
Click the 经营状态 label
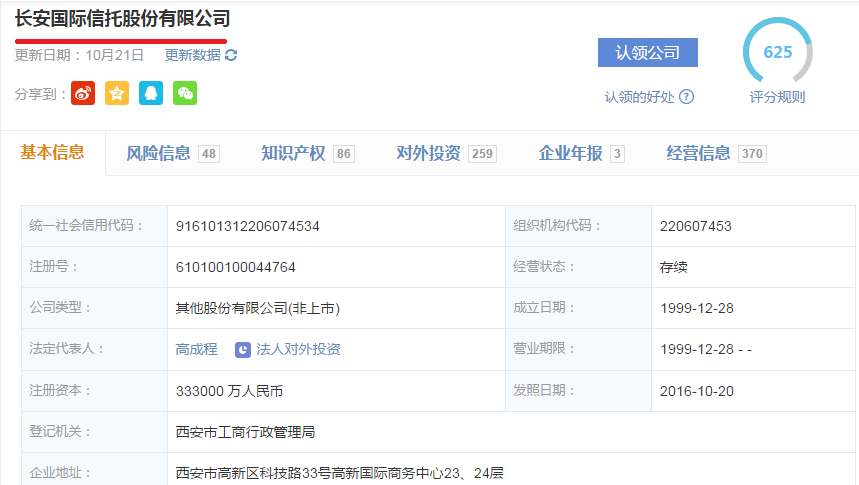(543, 267)
